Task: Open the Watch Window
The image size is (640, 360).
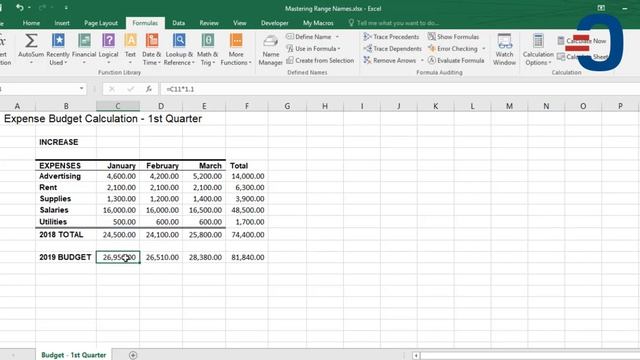Action: click(x=504, y=49)
